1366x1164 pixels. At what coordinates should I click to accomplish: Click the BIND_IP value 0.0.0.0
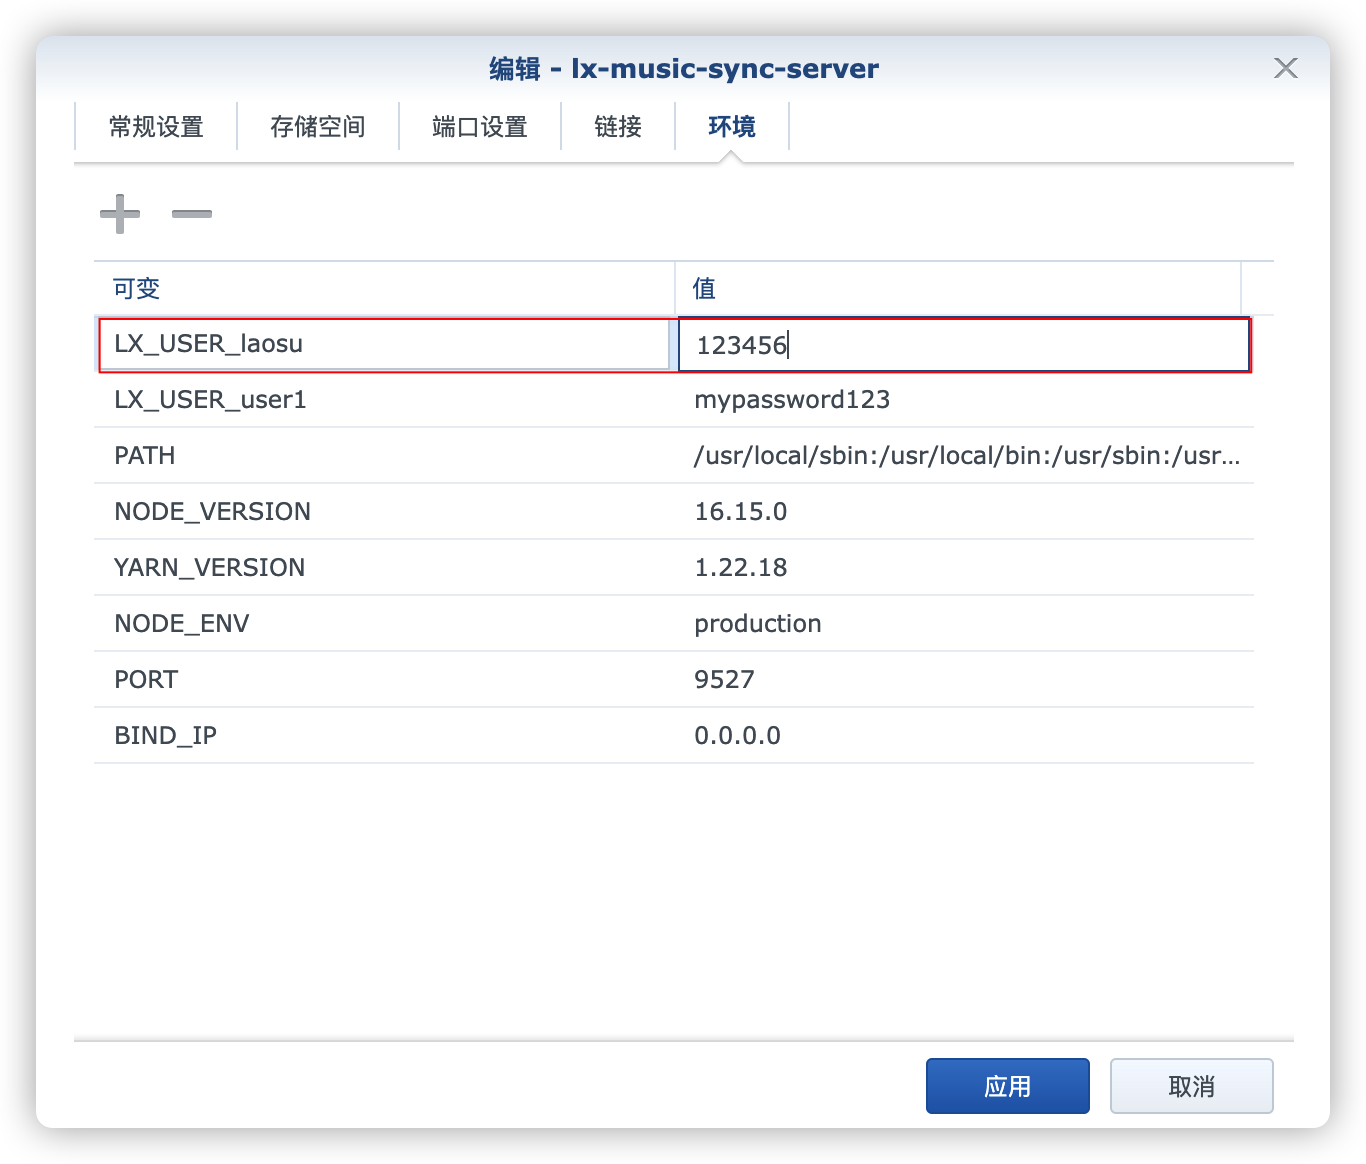[x=738, y=736]
